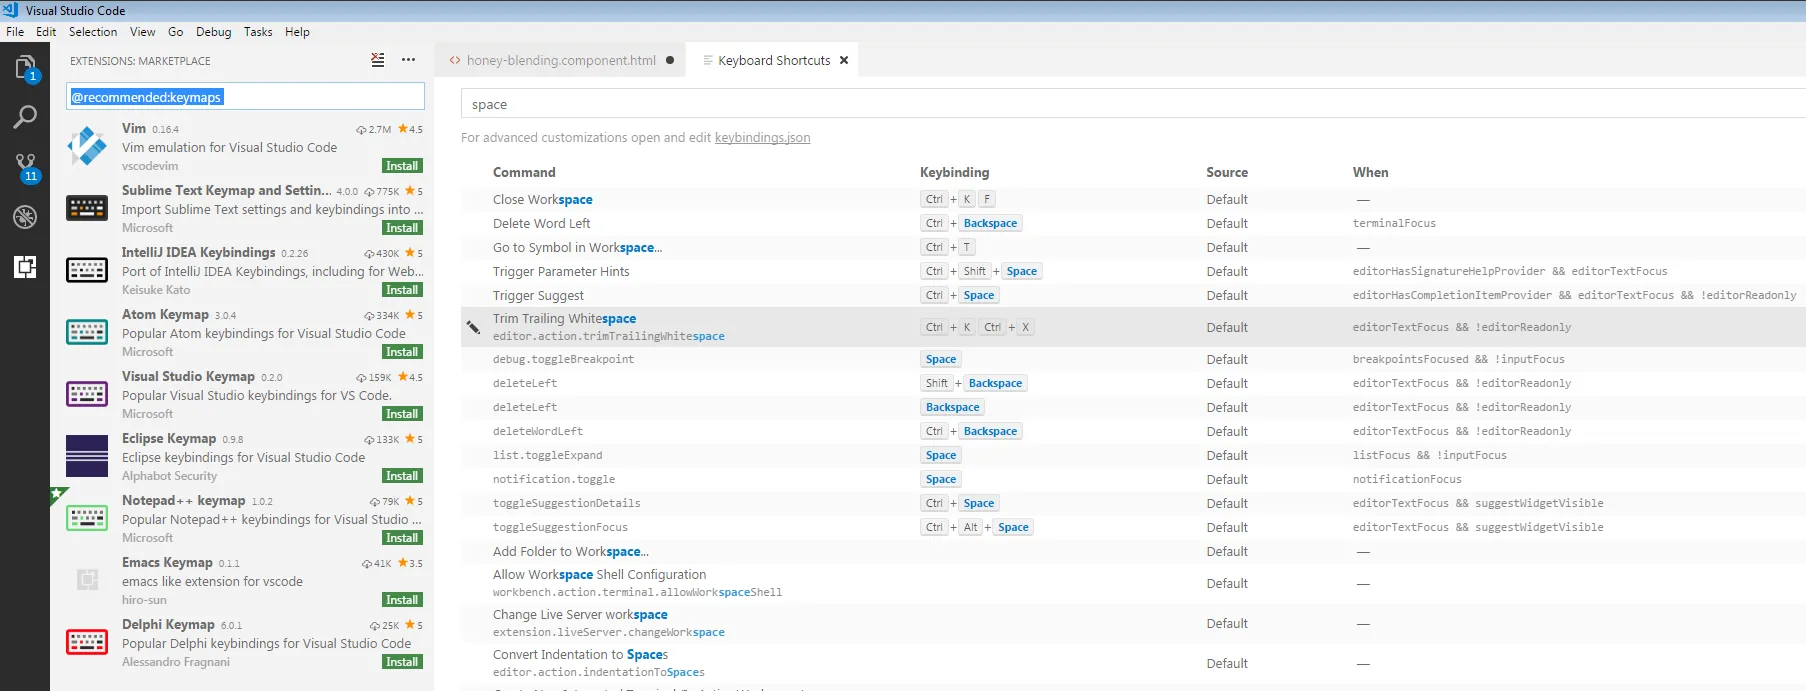Image resolution: width=1806 pixels, height=691 pixels.
Task: Select the toggleSuggestionDetails row
Action: tap(1133, 503)
